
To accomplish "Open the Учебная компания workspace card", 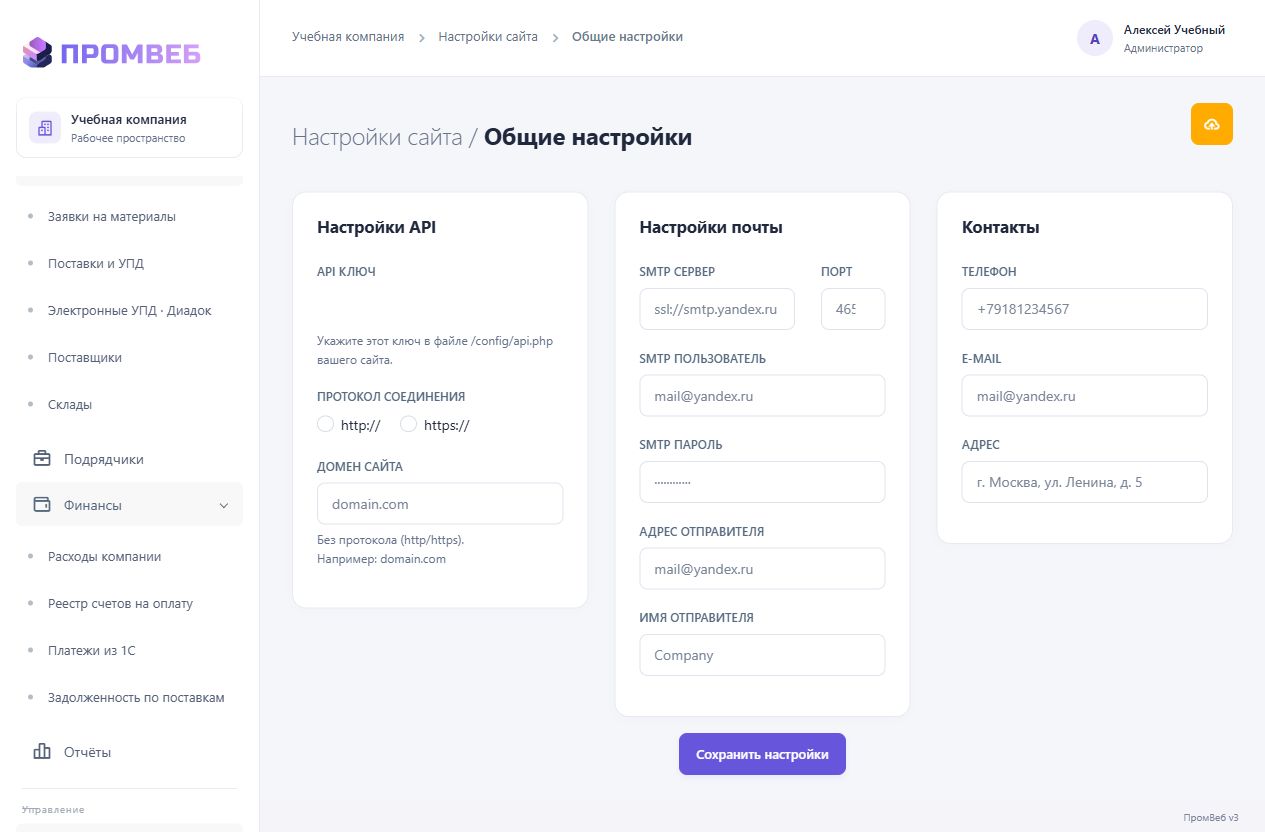I will pos(130,127).
